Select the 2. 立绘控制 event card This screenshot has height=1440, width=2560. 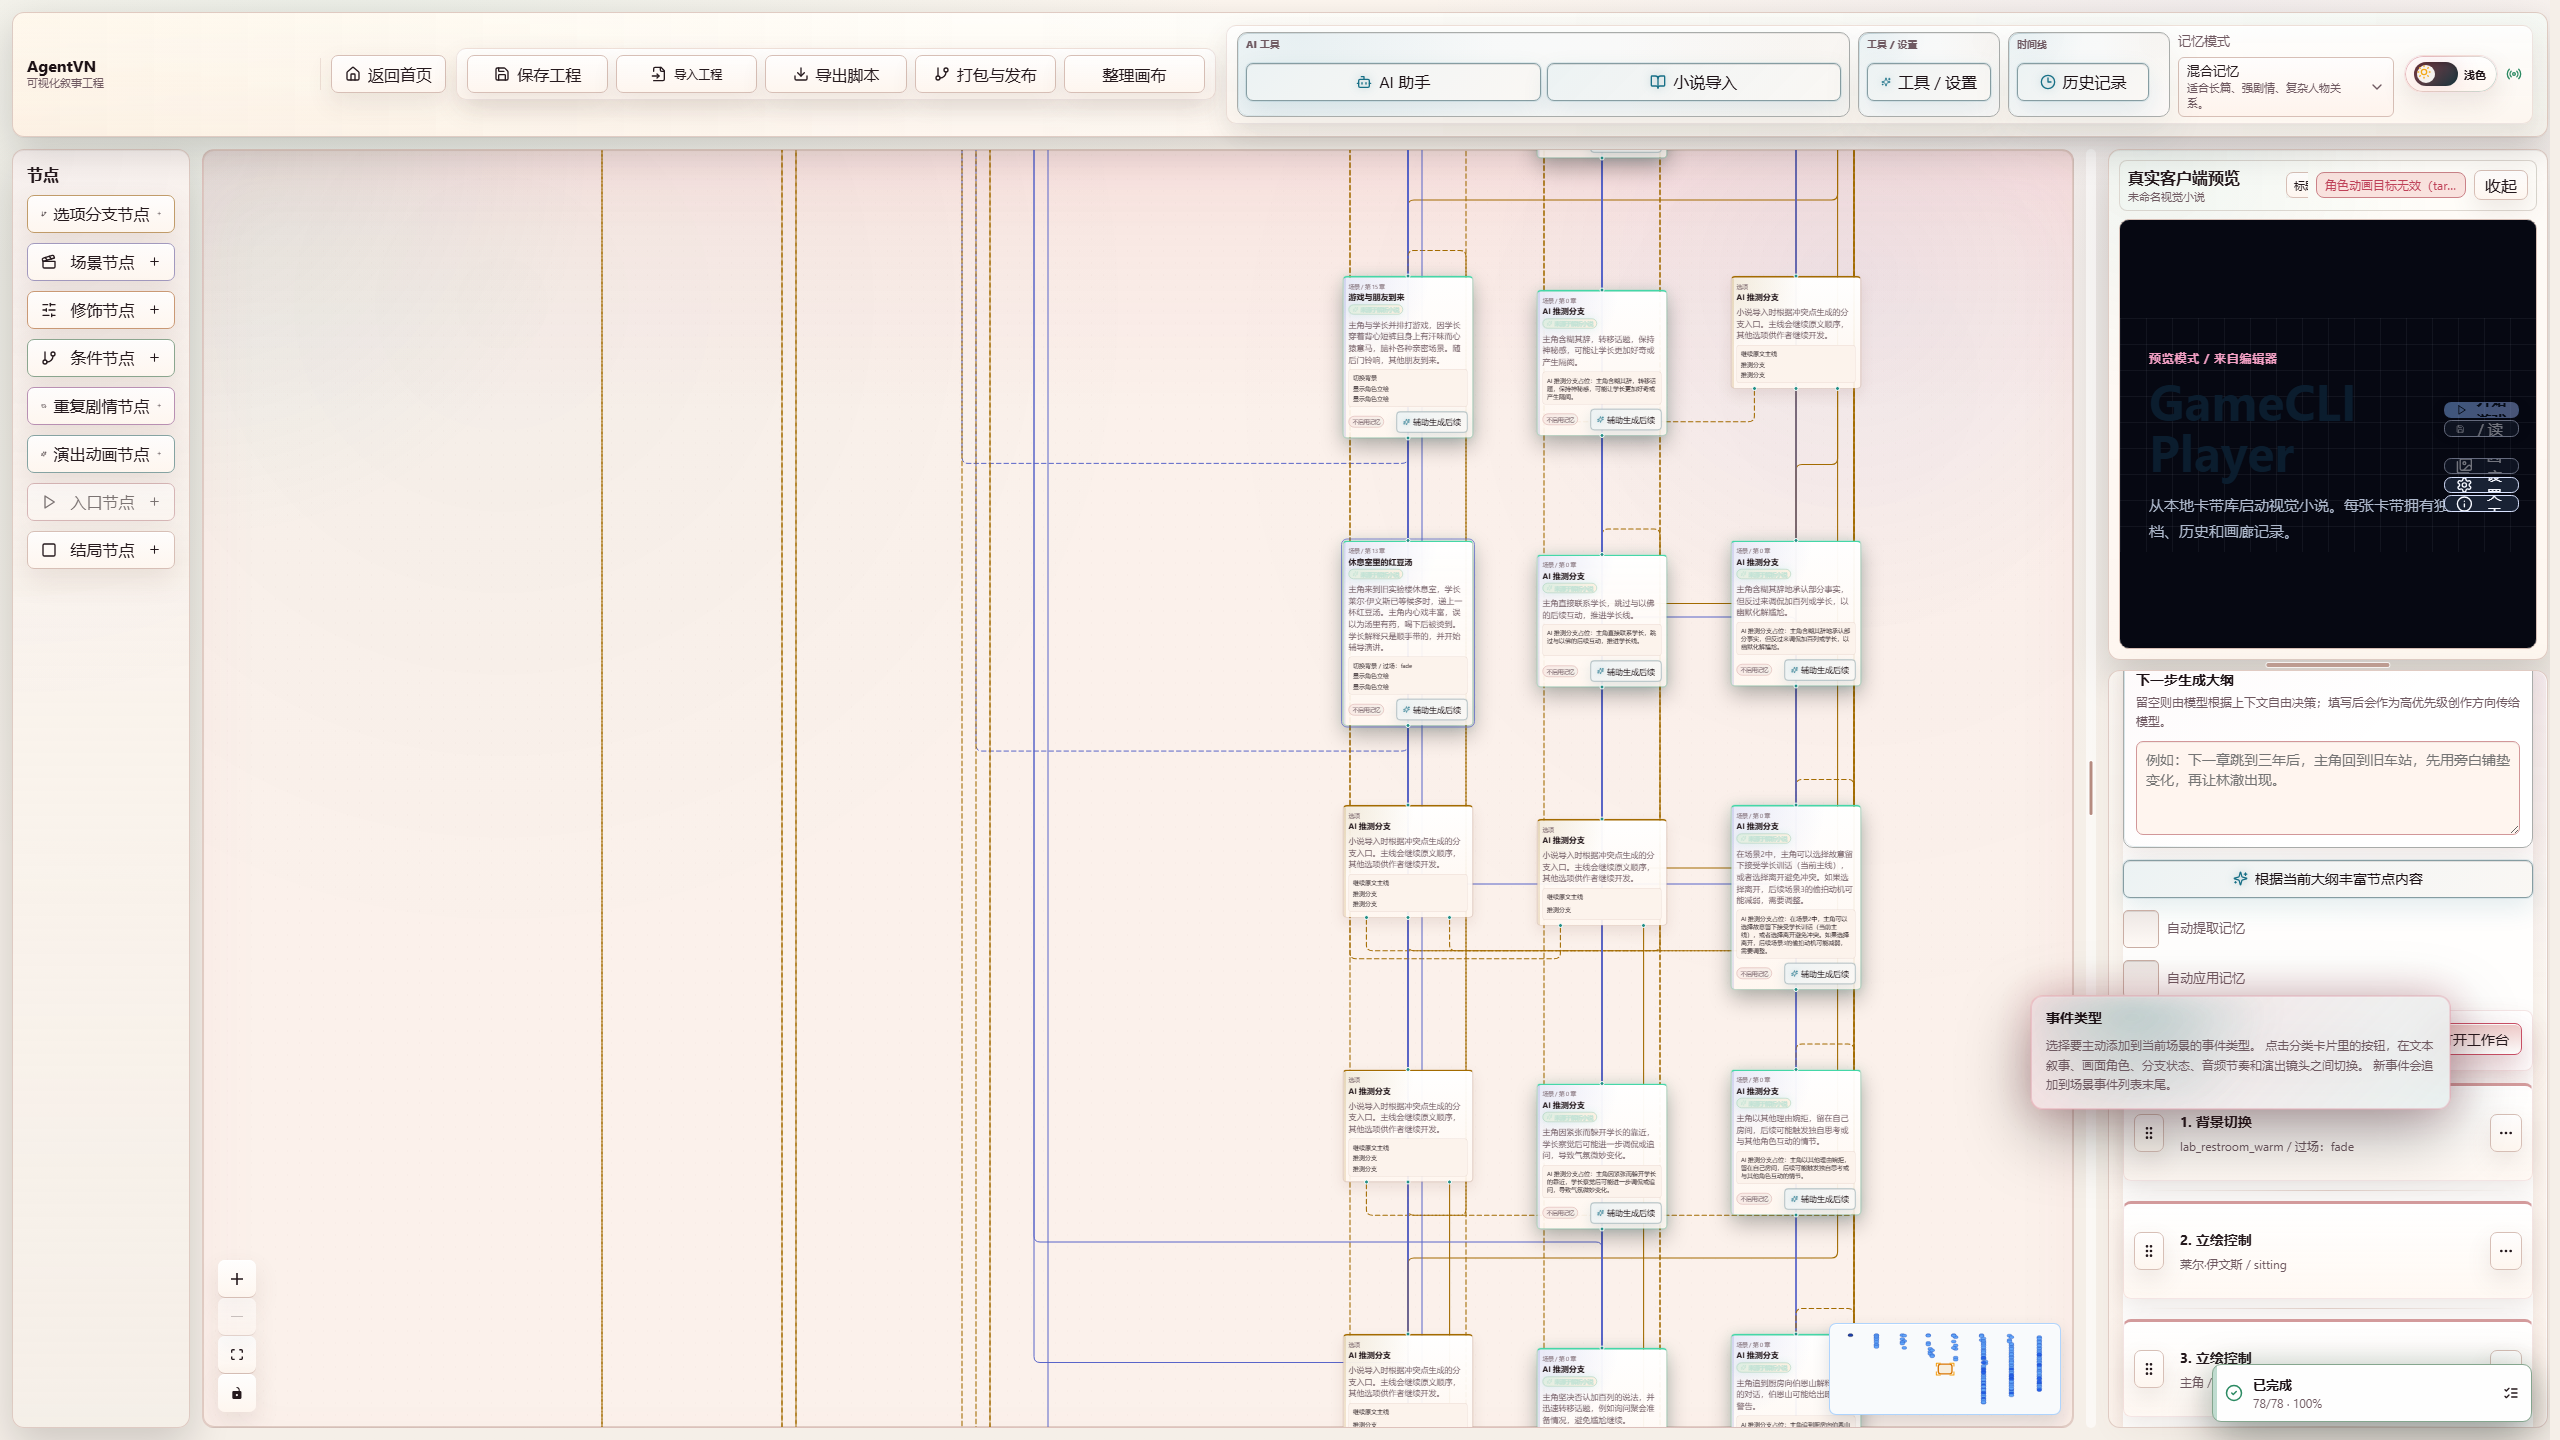[x=2328, y=1251]
